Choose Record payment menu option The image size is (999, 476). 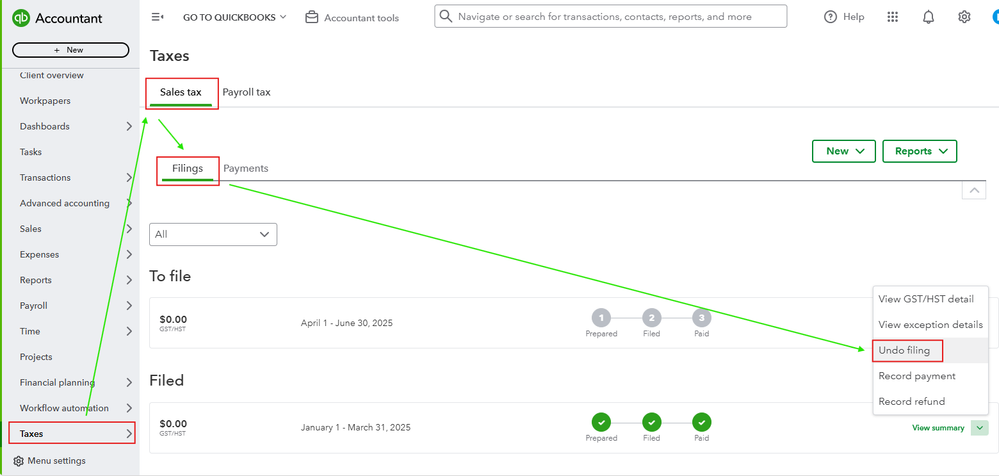(916, 376)
